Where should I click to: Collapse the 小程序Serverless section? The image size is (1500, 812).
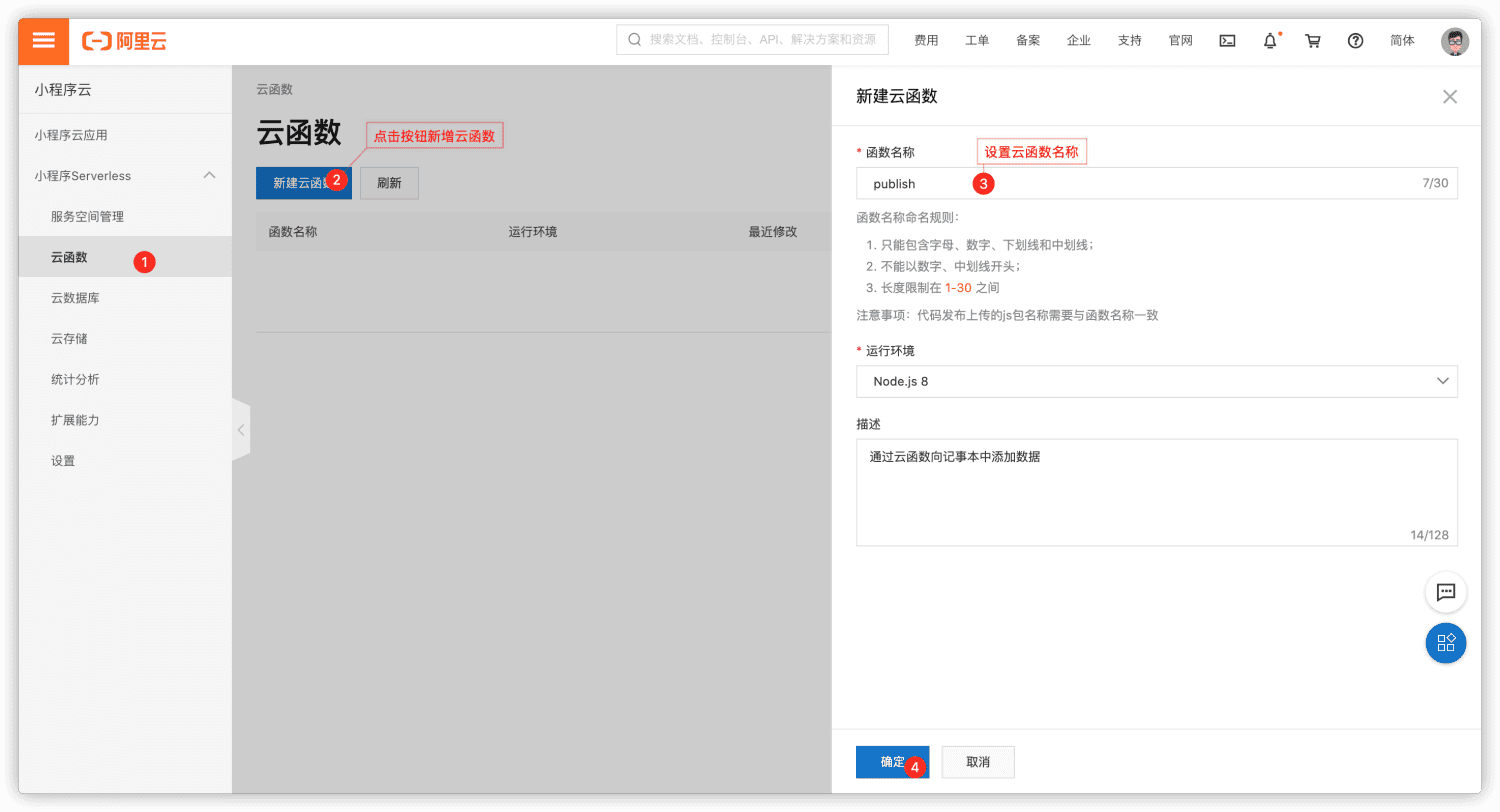209,175
